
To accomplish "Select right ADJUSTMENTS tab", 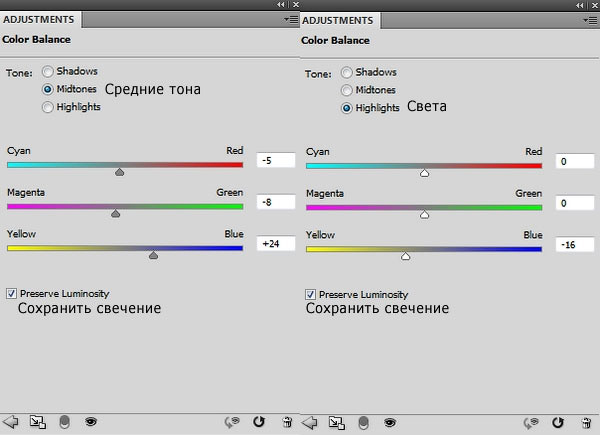I will click(x=338, y=20).
